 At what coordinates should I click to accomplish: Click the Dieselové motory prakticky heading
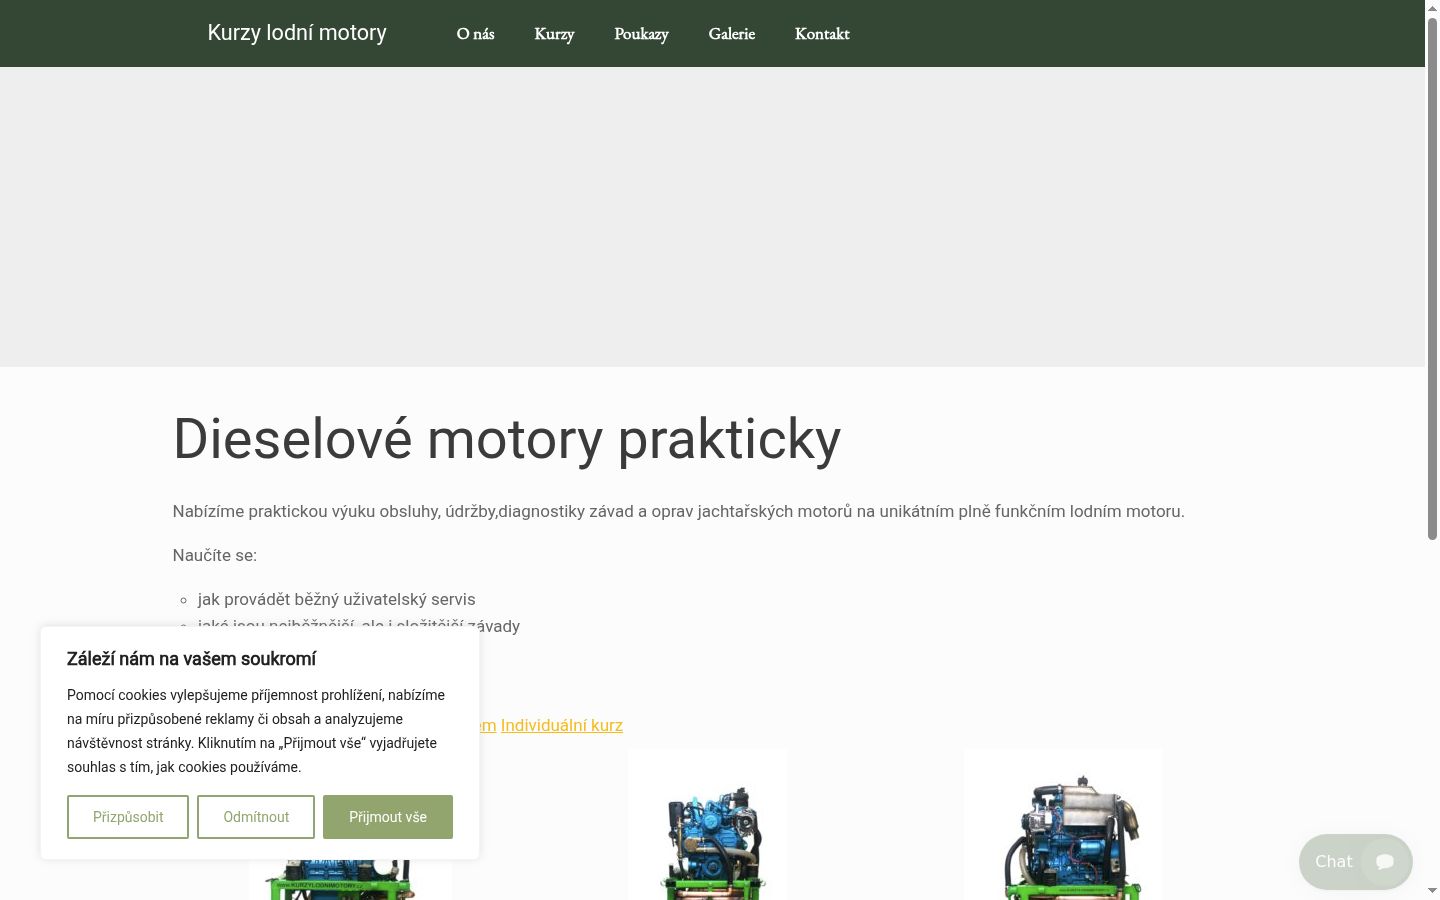click(x=507, y=438)
